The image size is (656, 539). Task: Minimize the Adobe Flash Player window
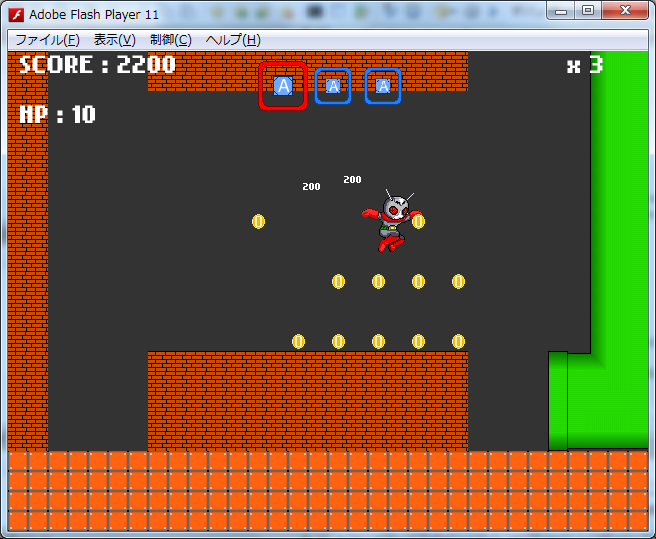click(x=561, y=11)
